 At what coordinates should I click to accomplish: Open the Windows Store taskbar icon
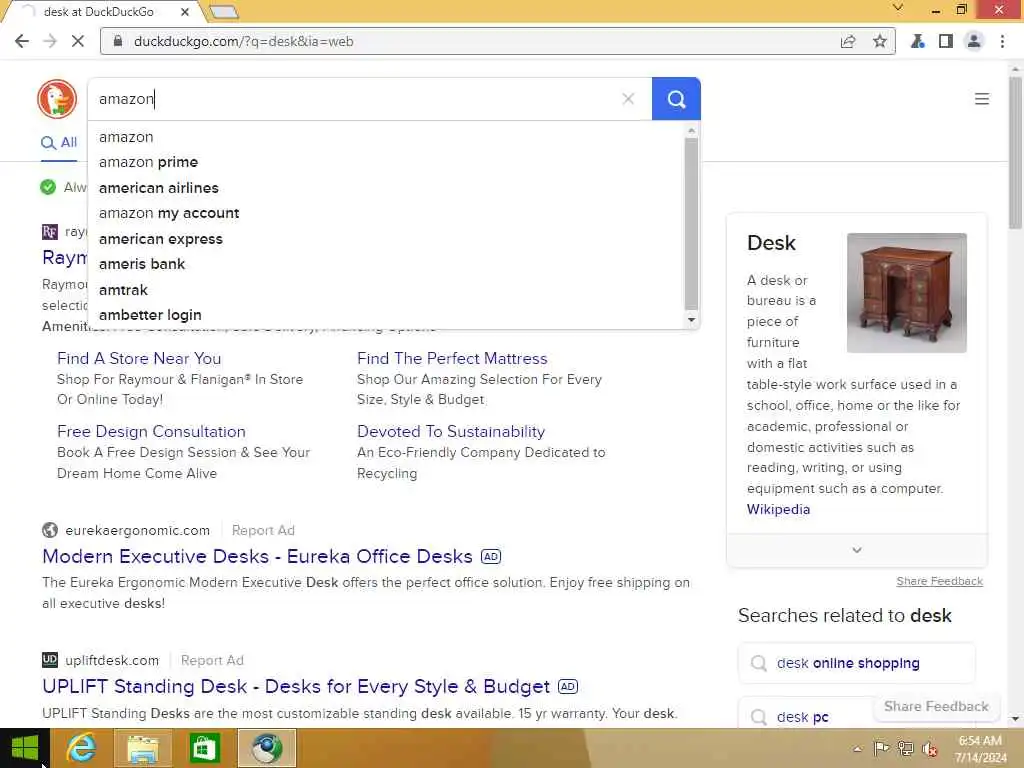point(204,748)
